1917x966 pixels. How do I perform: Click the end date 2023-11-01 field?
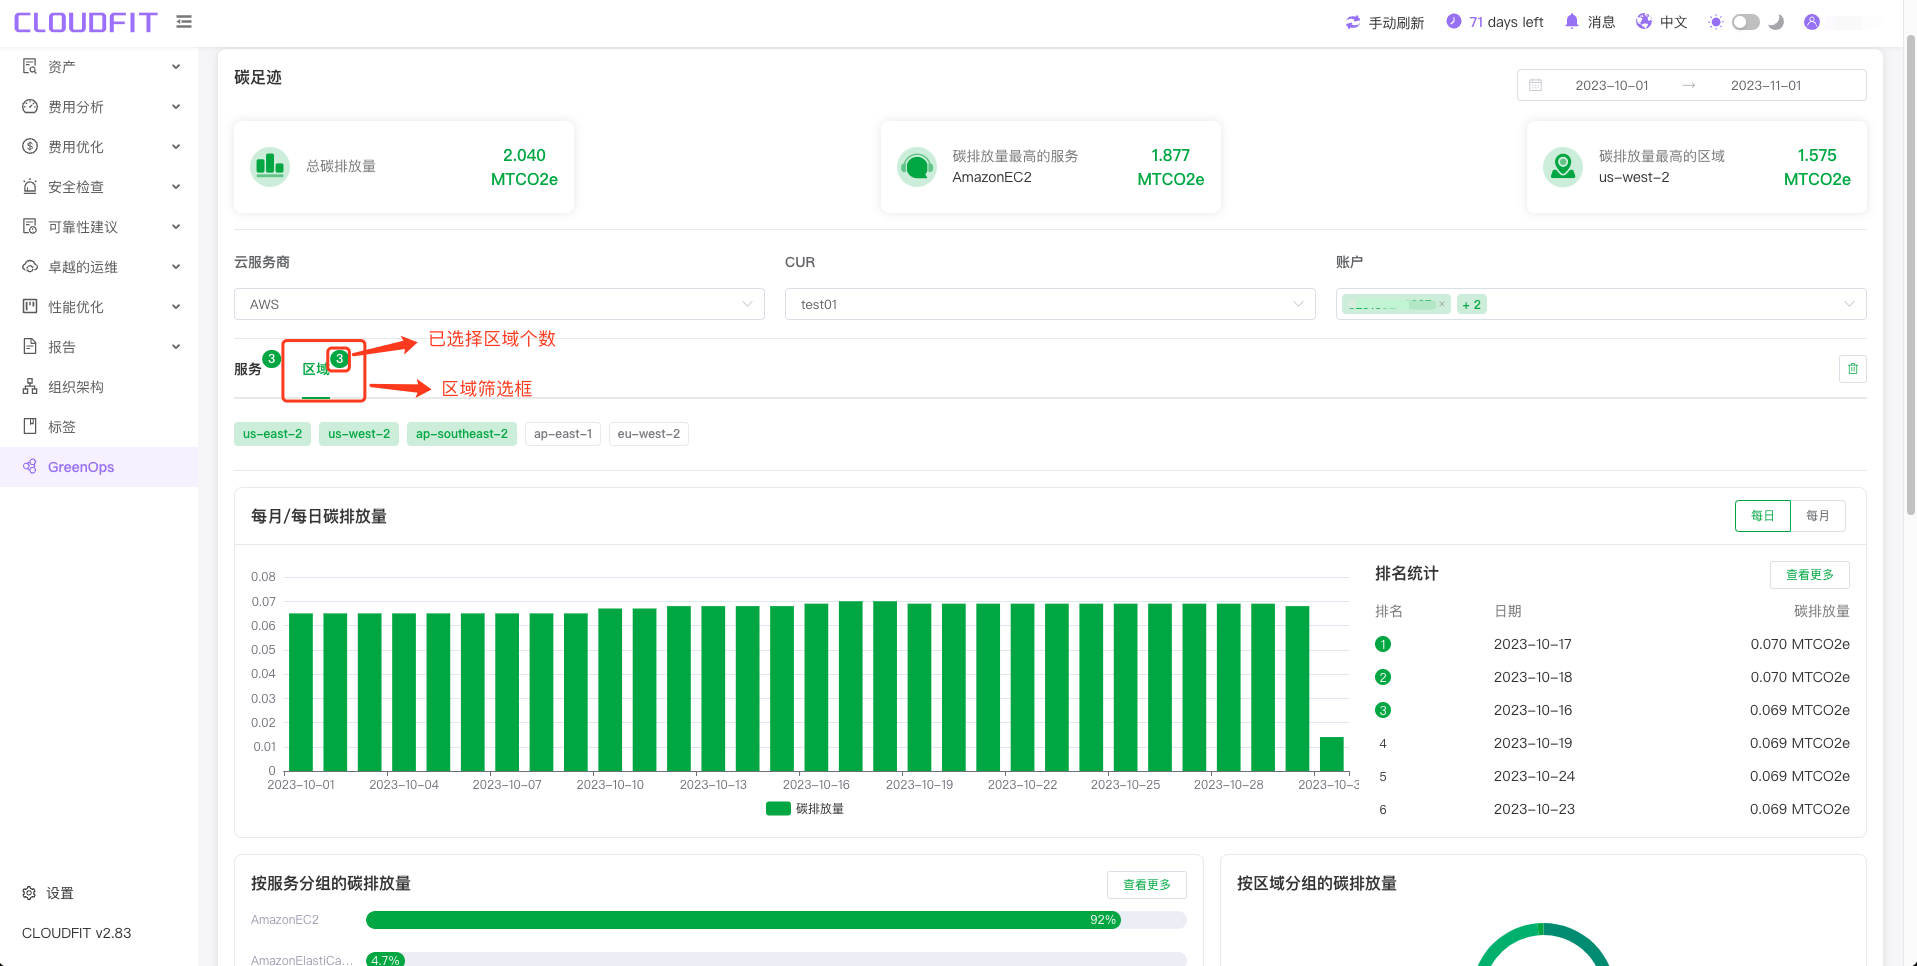coord(1766,85)
